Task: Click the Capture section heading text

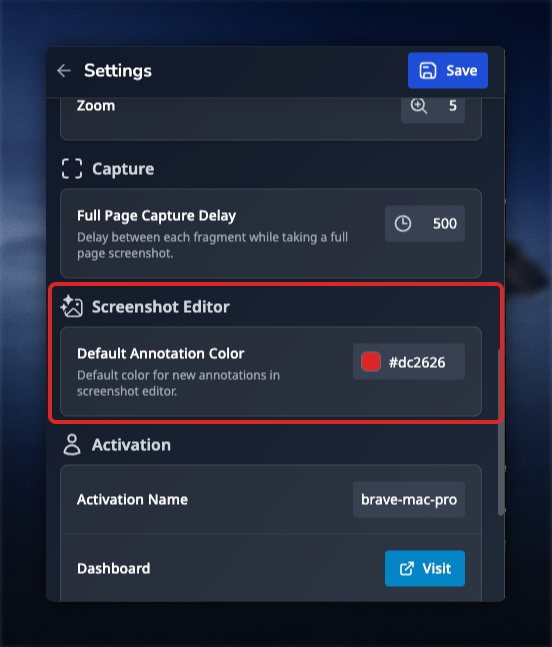Action: pyautogui.click(x=123, y=169)
